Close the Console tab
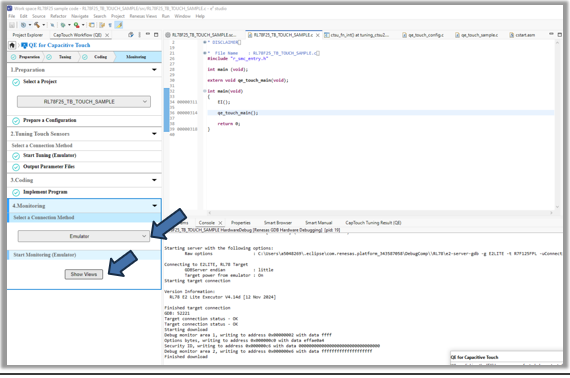The image size is (570, 378). (220, 223)
